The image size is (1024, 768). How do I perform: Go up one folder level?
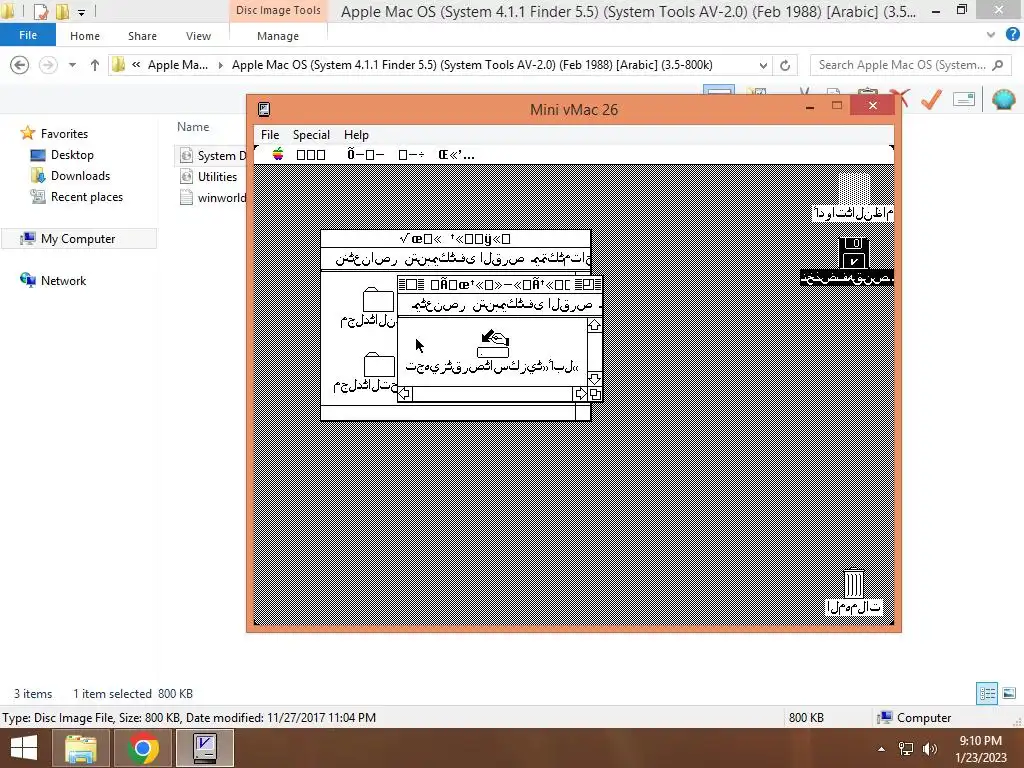tap(95, 65)
